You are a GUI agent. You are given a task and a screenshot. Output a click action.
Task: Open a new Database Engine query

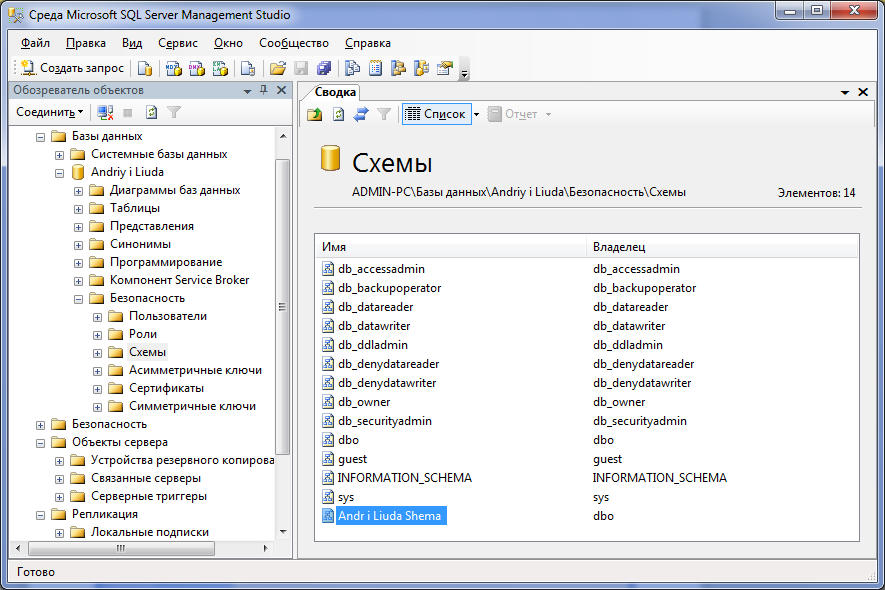[145, 68]
